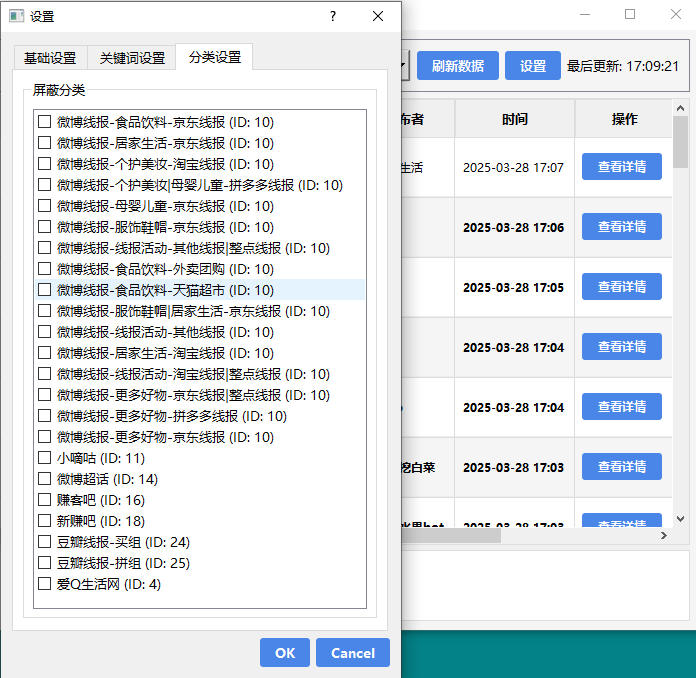
Task: Switch to the 关键词设置 tab
Action: 132,58
